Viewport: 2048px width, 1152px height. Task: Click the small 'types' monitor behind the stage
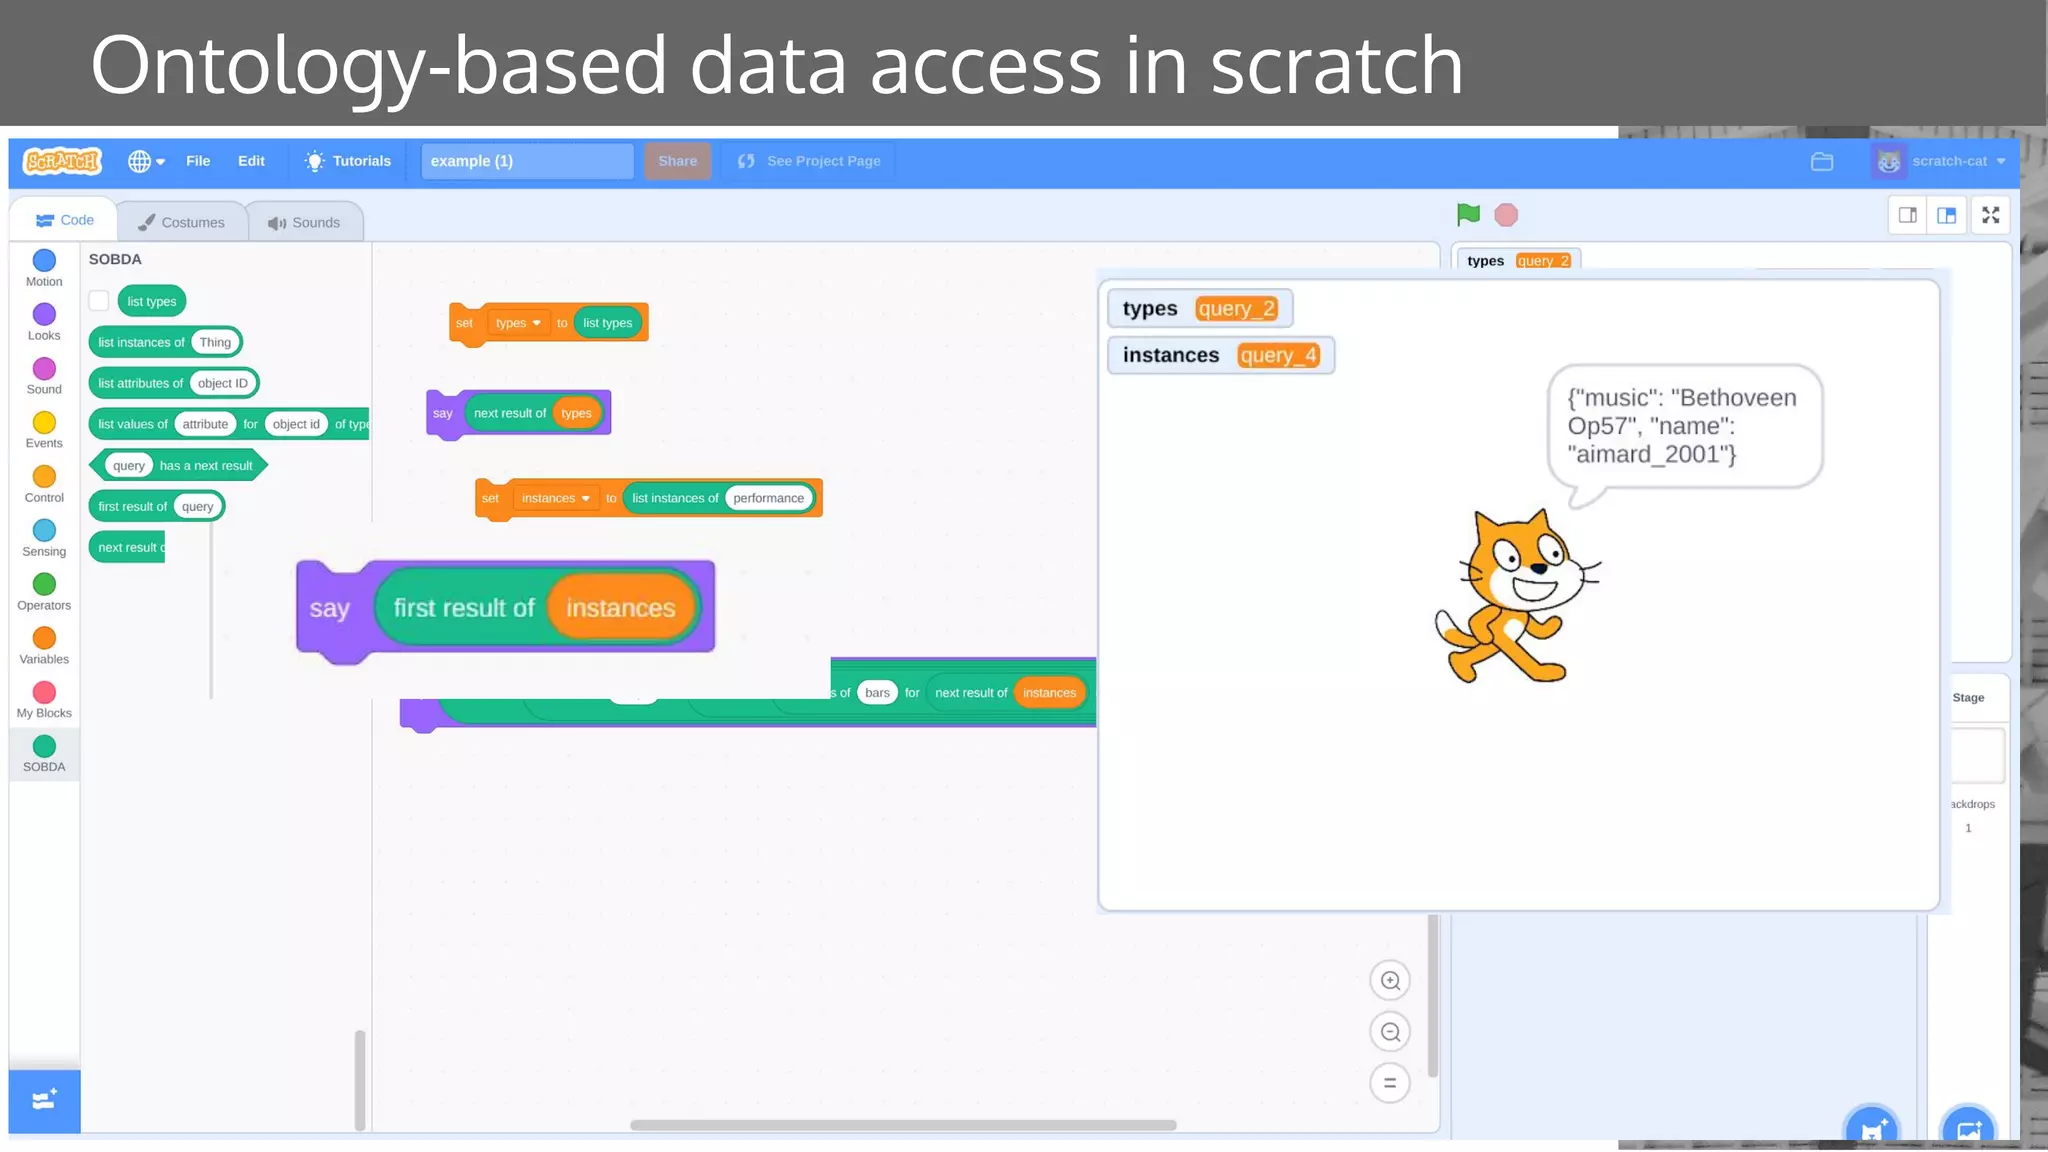coord(1517,260)
